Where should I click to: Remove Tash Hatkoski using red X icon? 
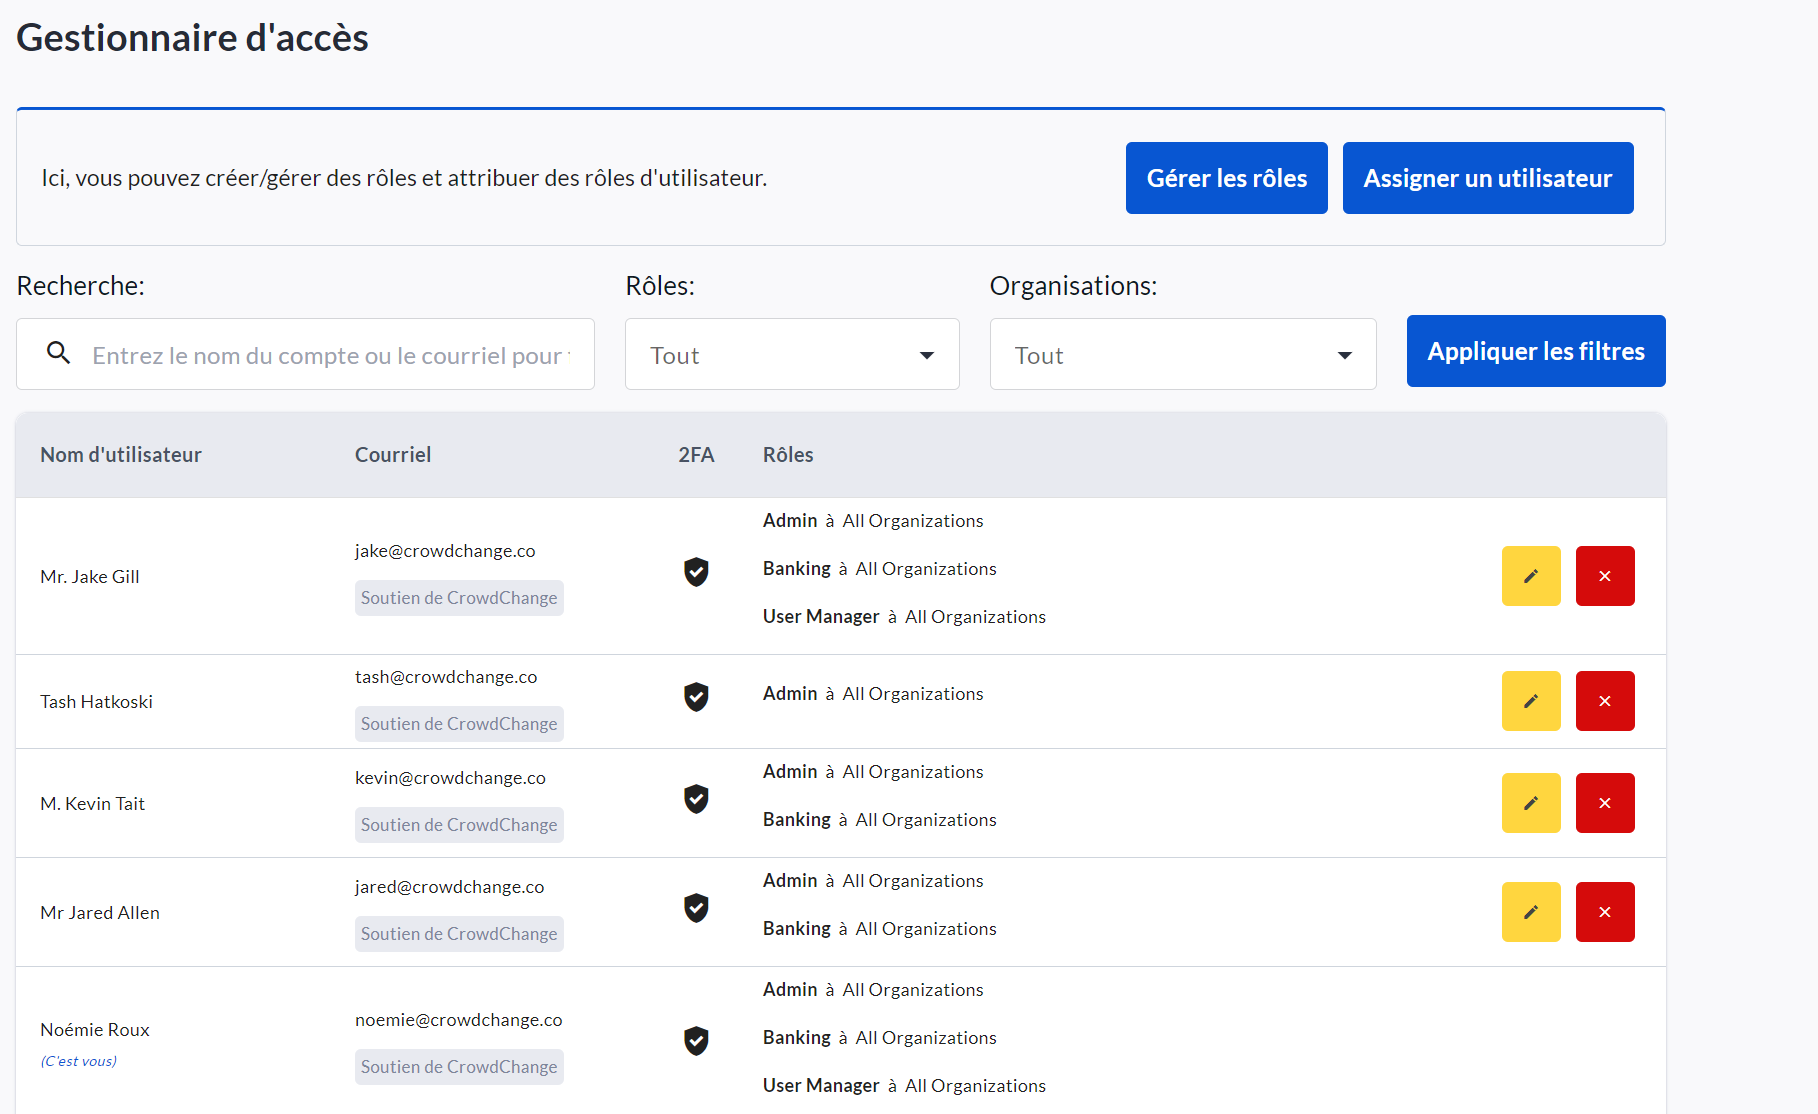click(x=1604, y=701)
